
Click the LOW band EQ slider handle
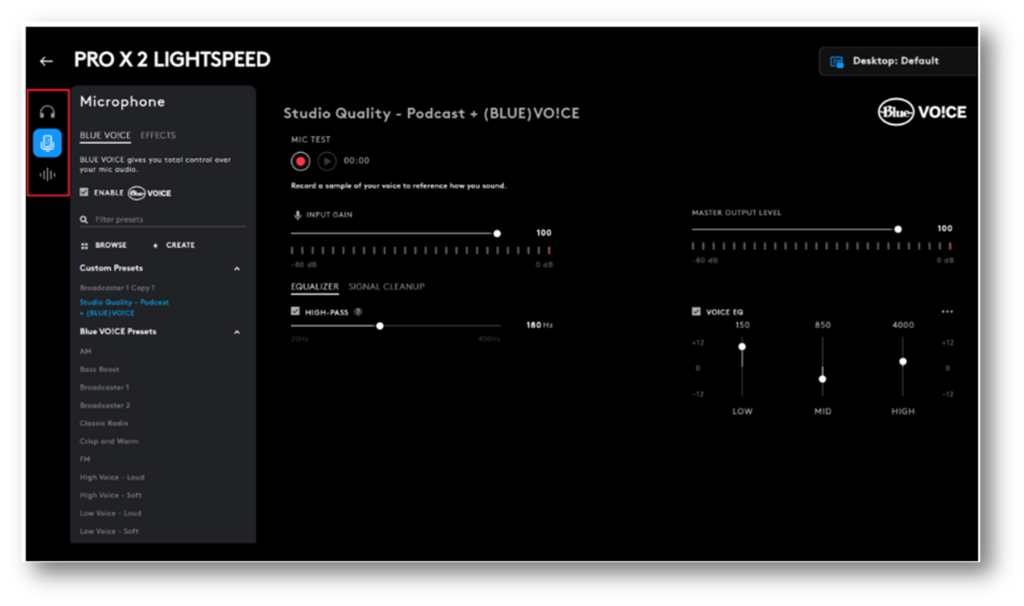(x=742, y=347)
